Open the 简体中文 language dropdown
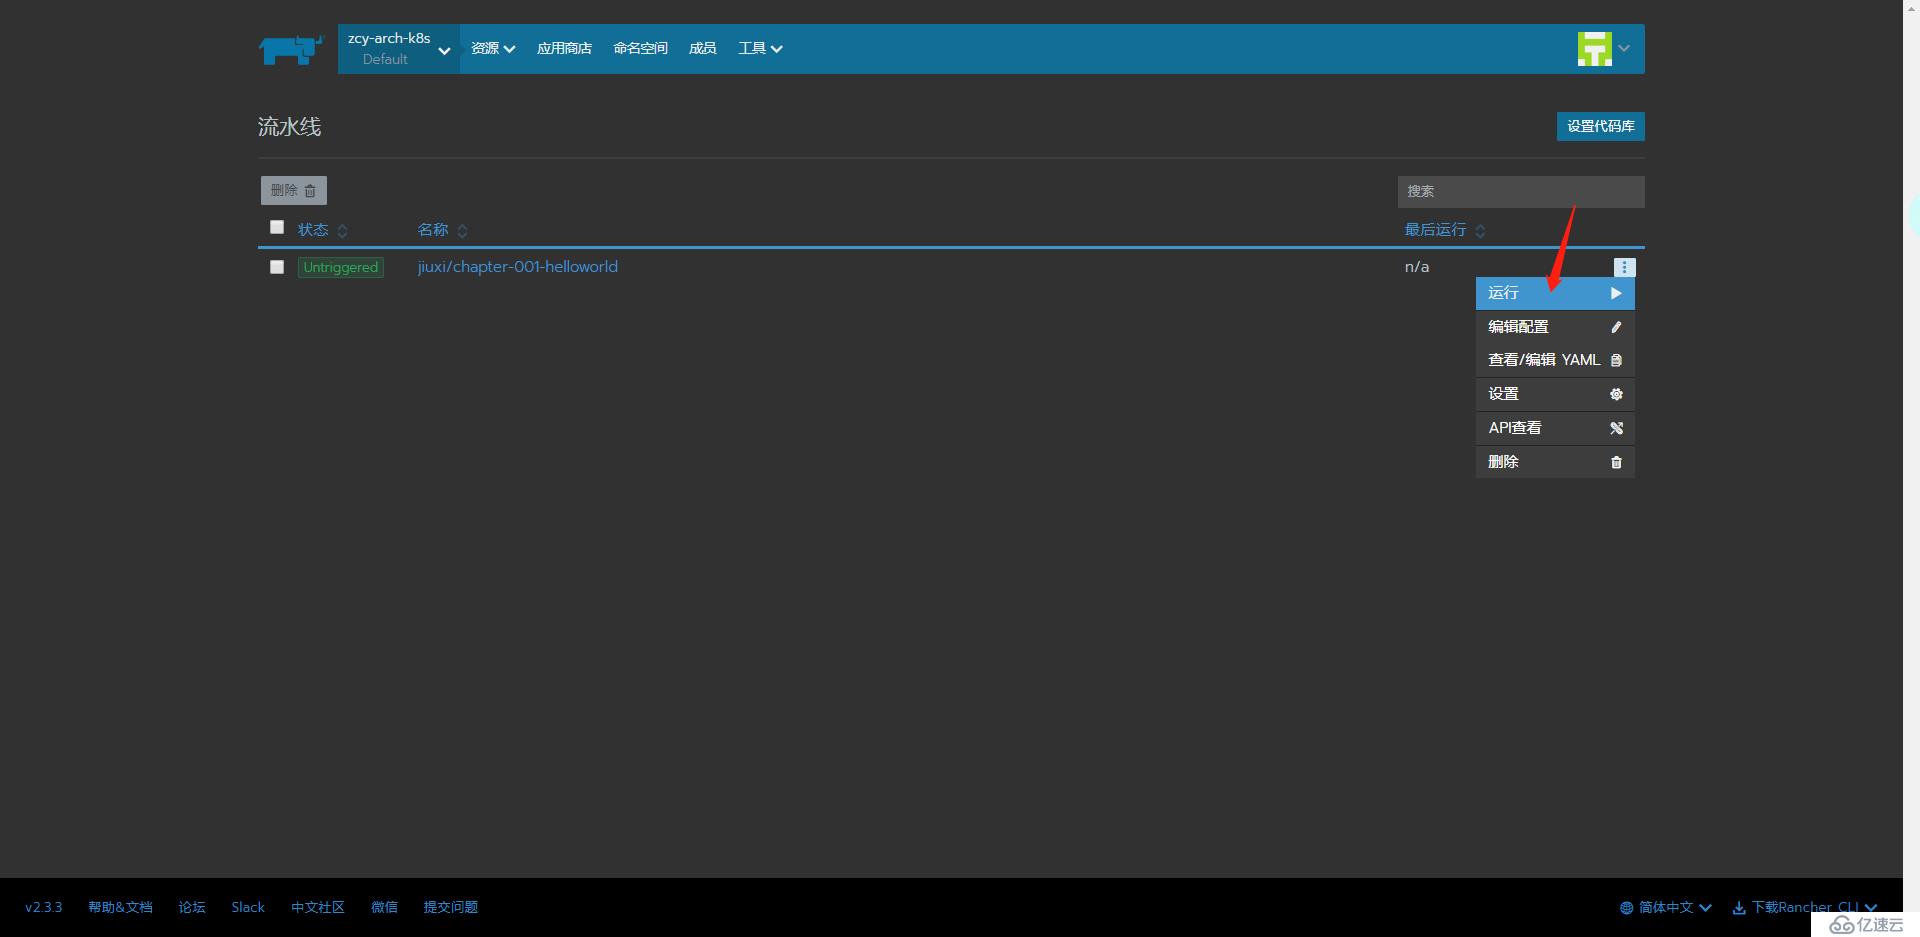This screenshot has height=937, width=1920. (x=1666, y=908)
